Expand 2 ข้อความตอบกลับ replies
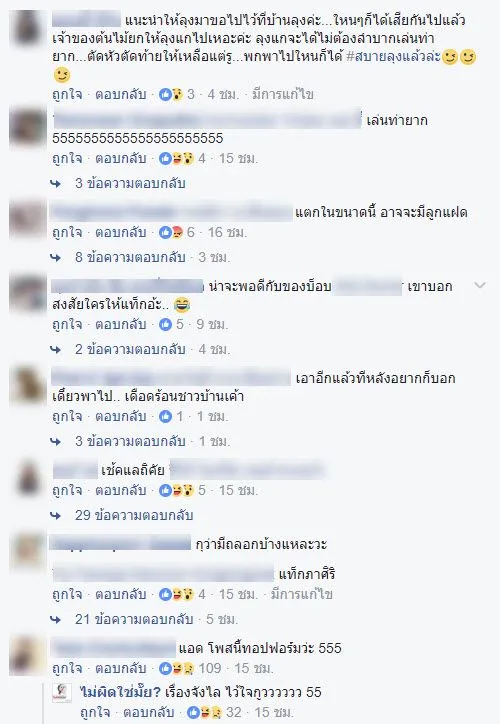This screenshot has height=724, width=500. [130, 349]
